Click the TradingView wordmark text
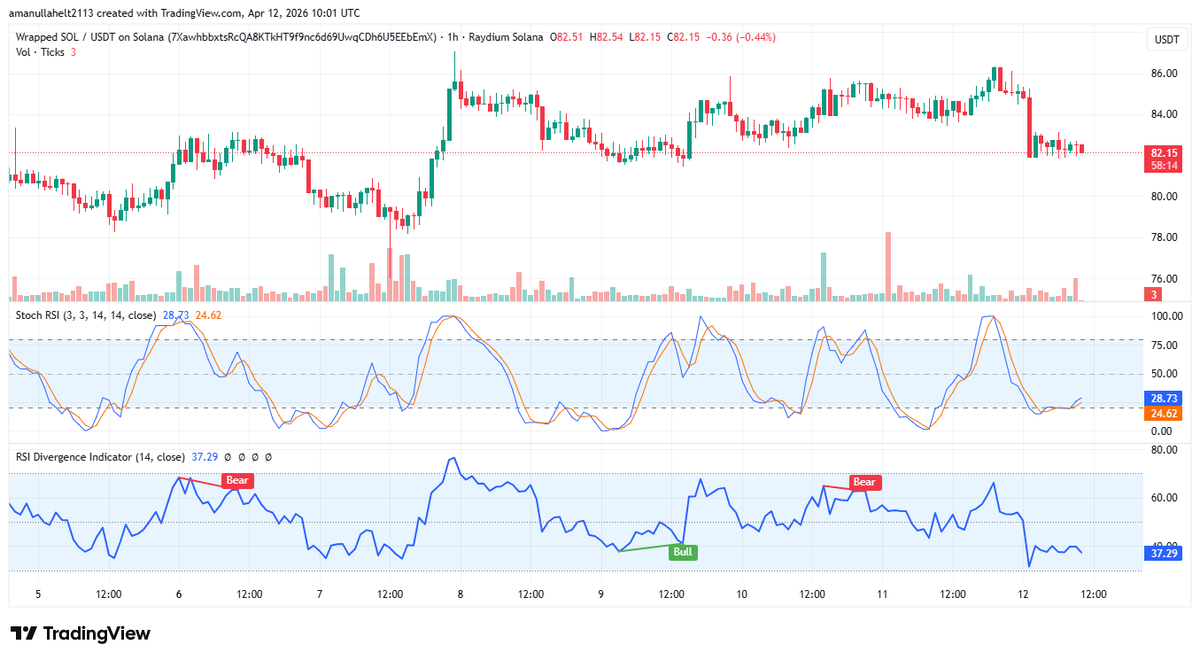This screenshot has height=660, width=1200. [96, 634]
